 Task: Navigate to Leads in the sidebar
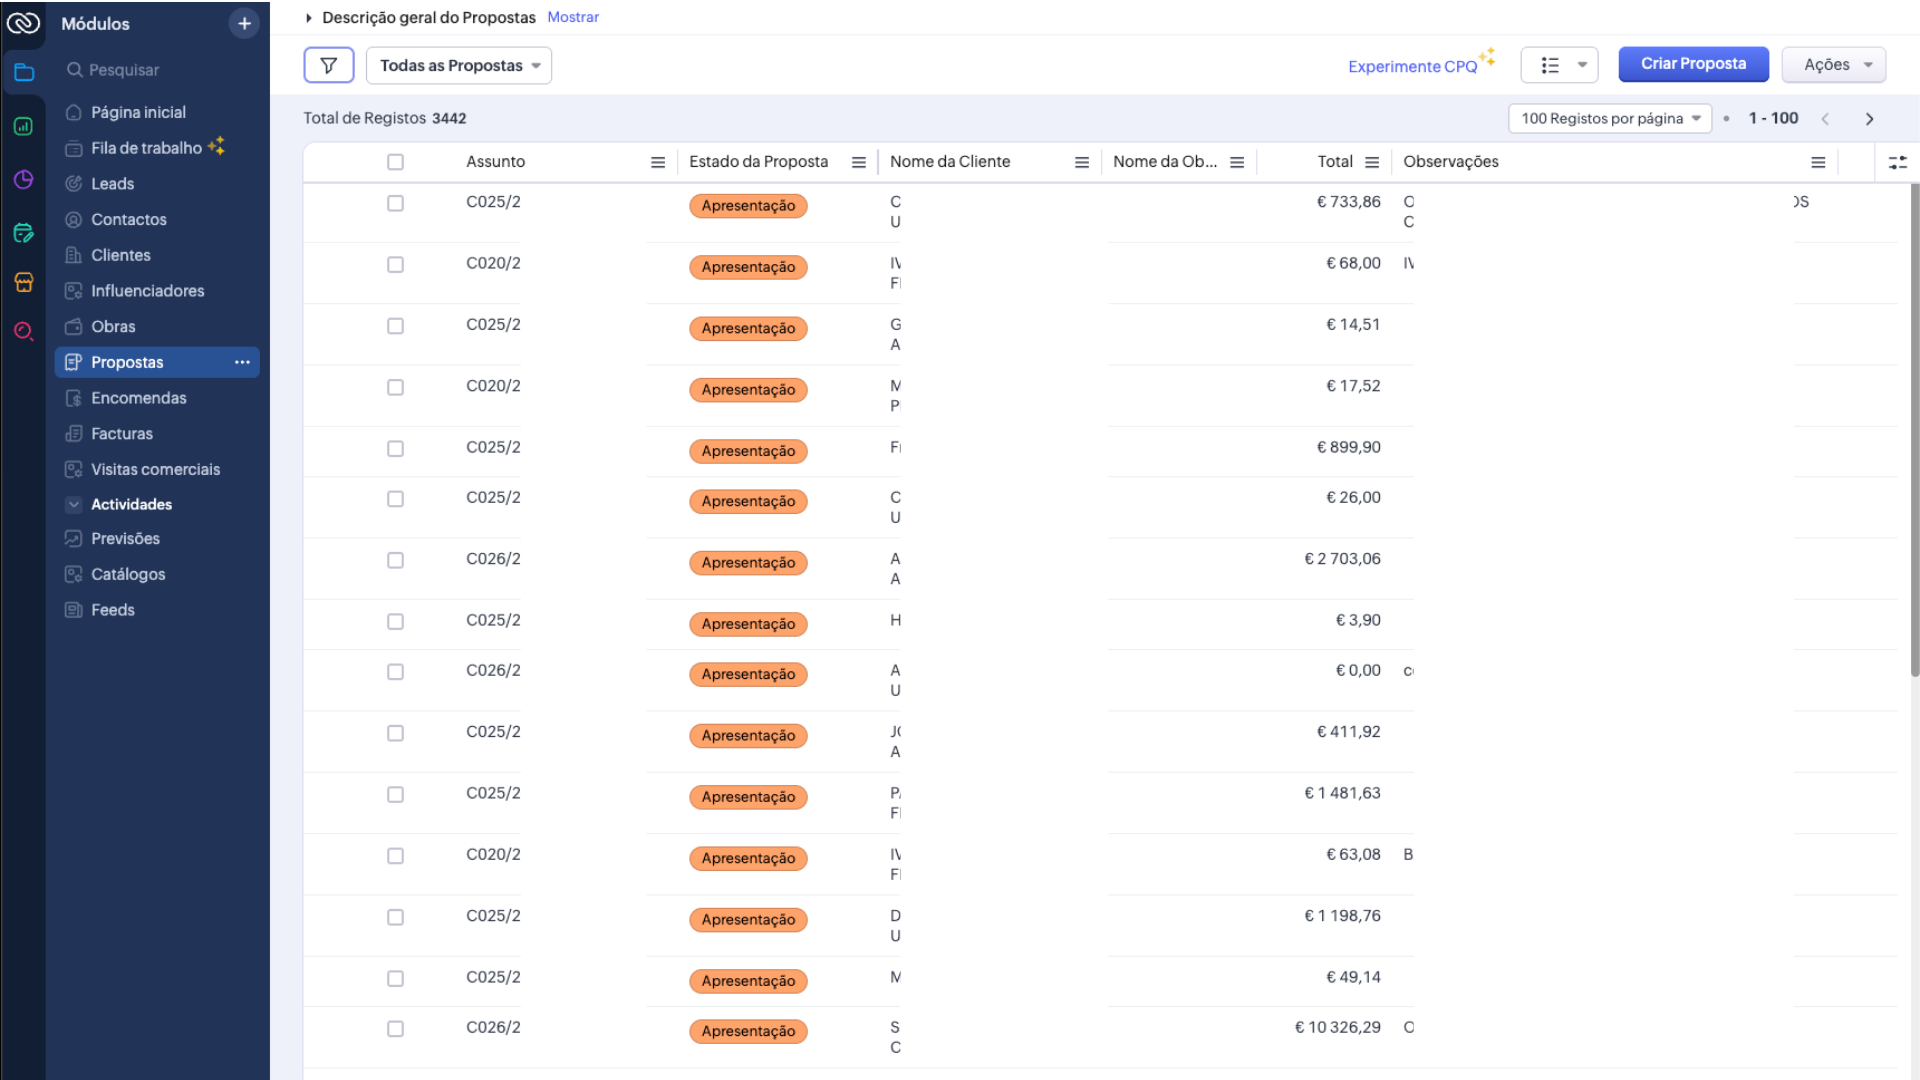[x=112, y=184]
